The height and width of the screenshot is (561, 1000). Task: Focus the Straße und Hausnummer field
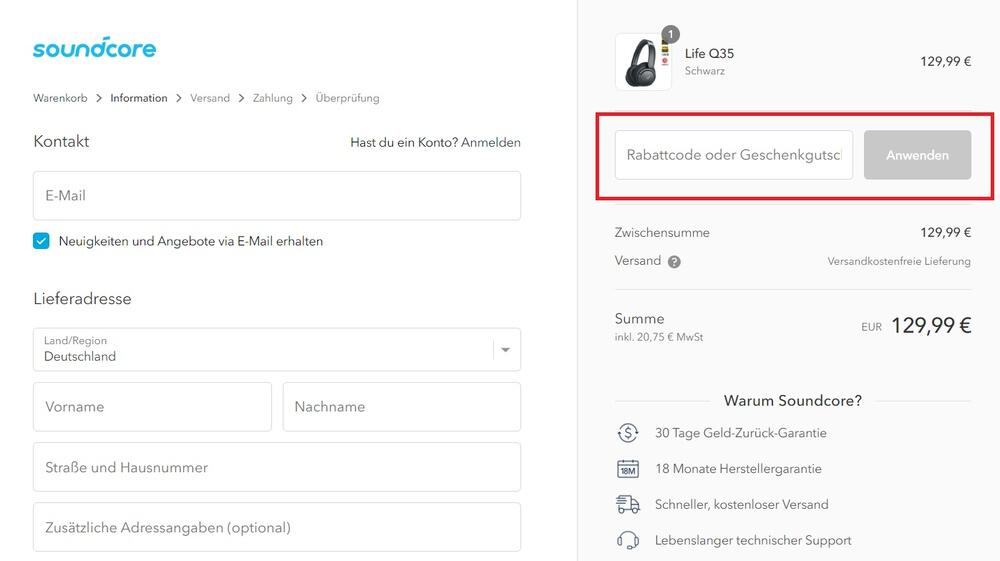pyautogui.click(x=277, y=467)
